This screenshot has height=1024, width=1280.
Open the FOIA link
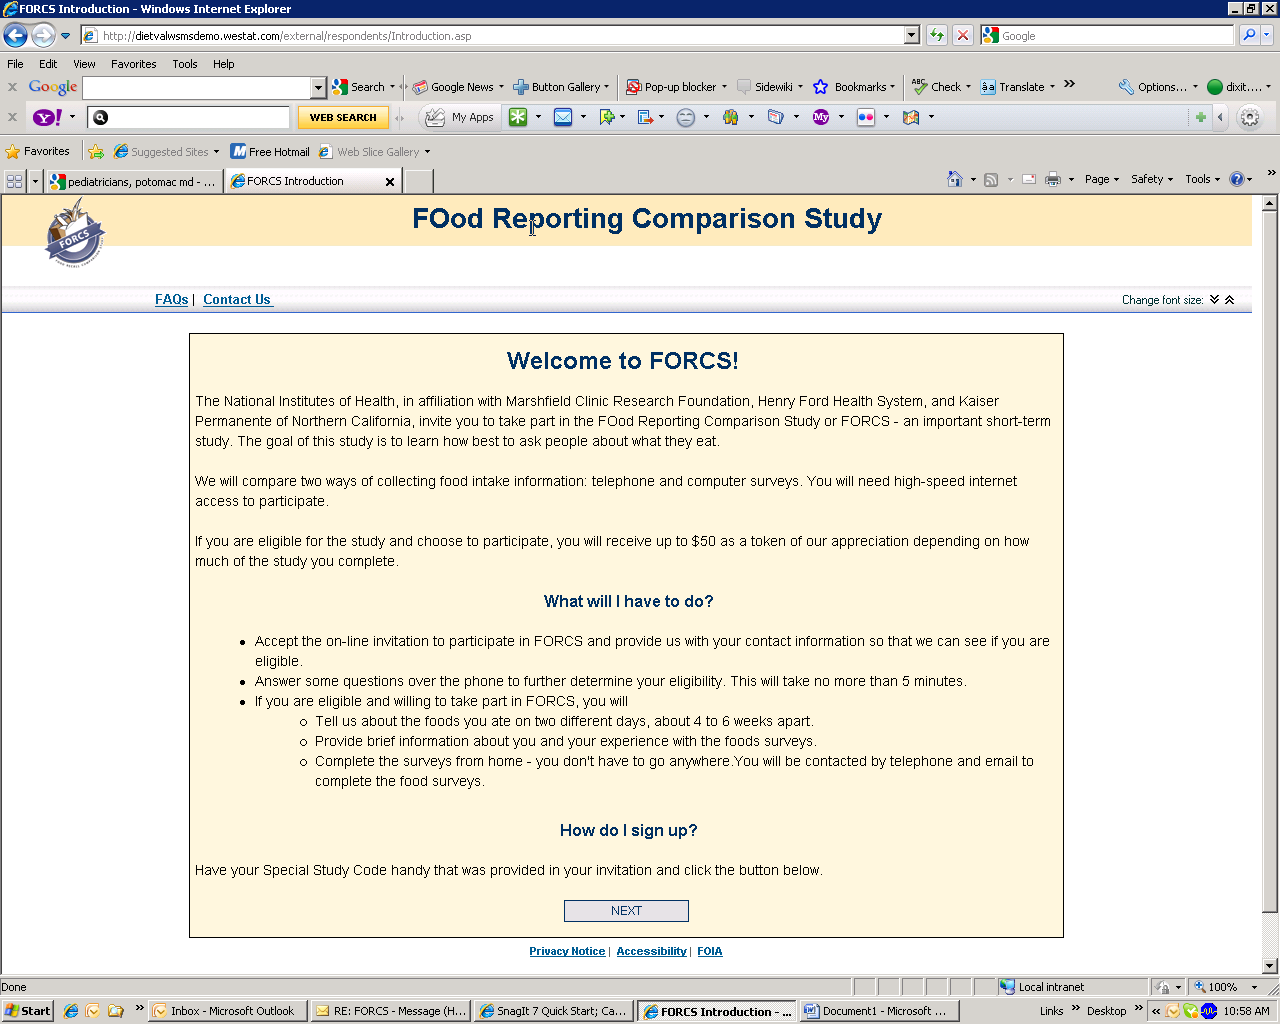tap(710, 951)
